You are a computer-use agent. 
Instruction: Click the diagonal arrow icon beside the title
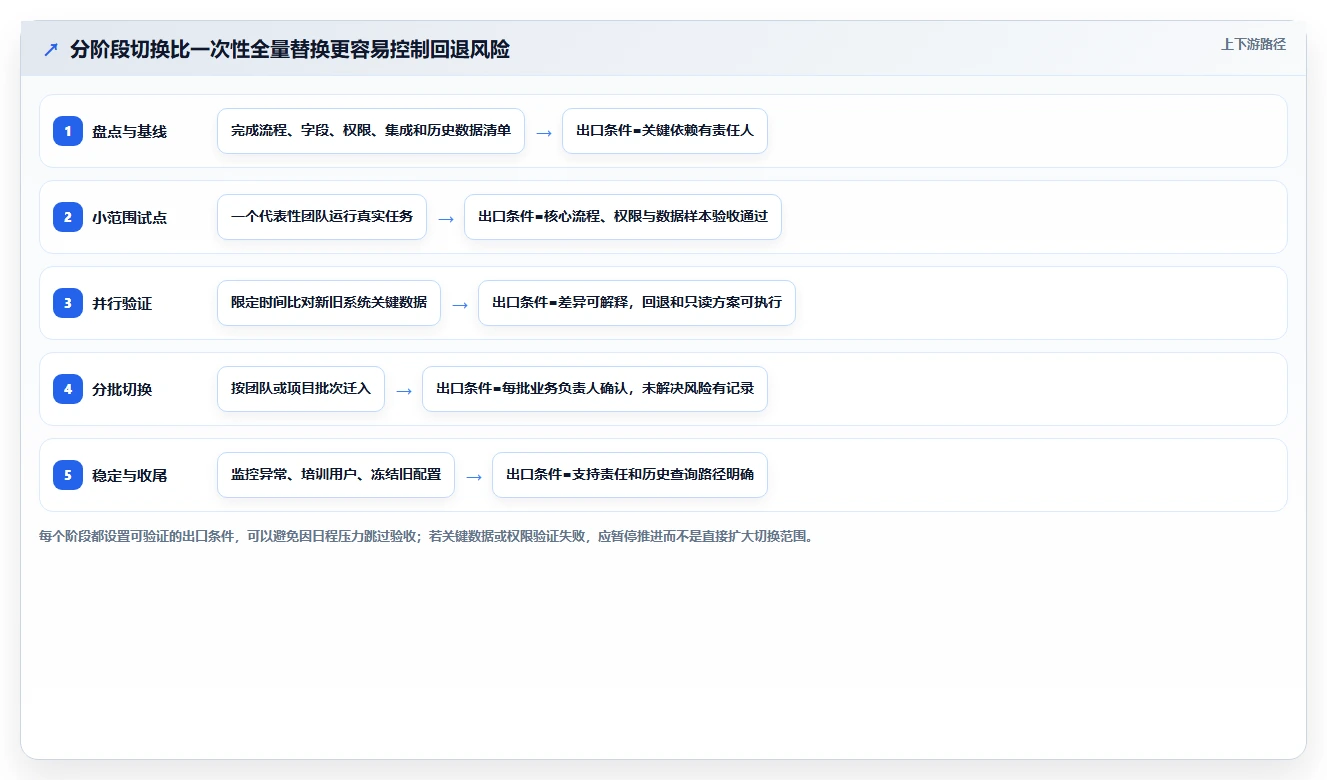tap(51, 50)
